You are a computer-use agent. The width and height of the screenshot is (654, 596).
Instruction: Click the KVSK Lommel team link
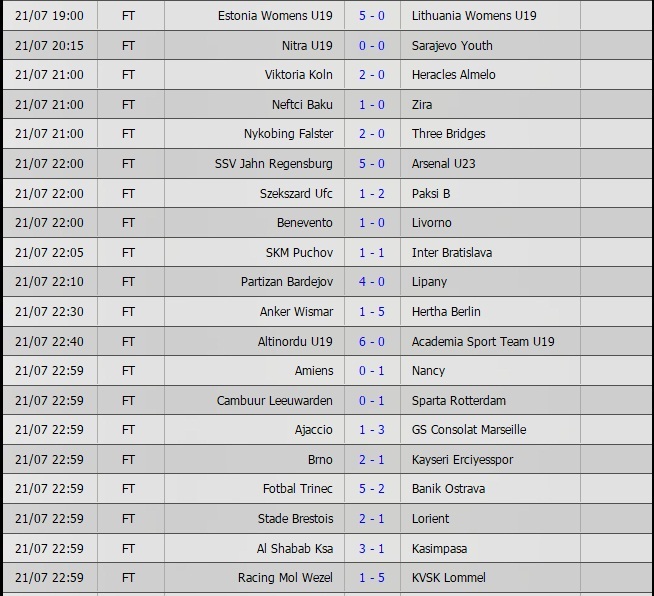(449, 578)
